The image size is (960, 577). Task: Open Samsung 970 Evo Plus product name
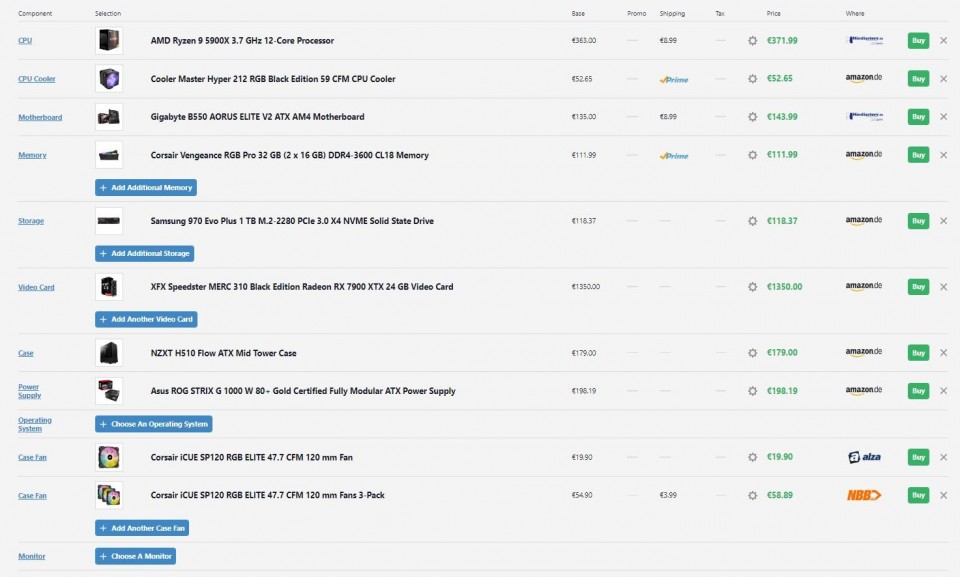(292, 221)
